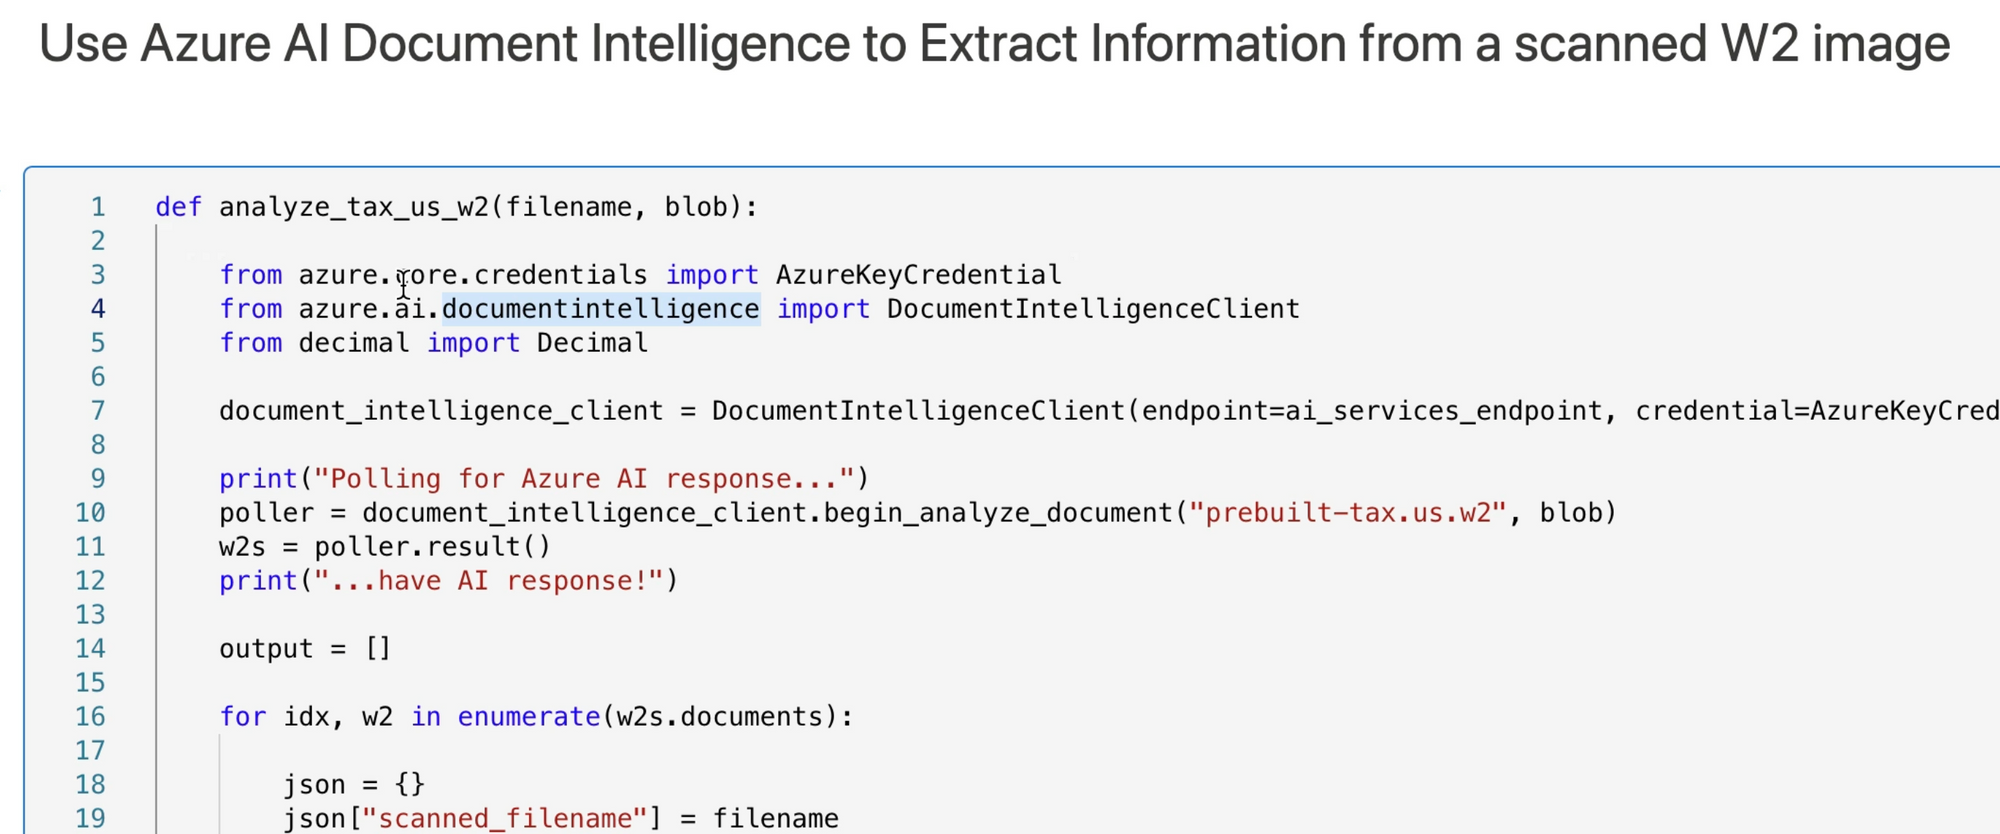Click the output = [] assignment
Image resolution: width=2000 pixels, height=834 pixels.
click(x=305, y=649)
